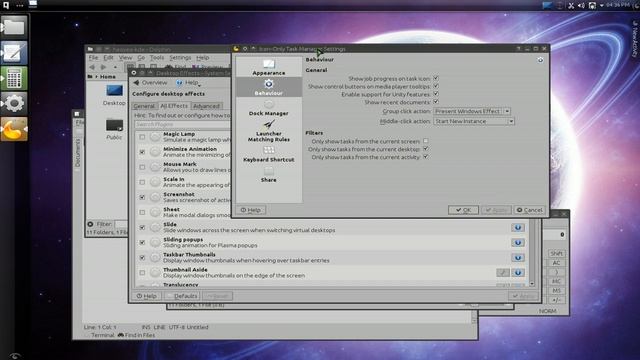Screen dimensions: 640x360
Task: Switch to All Effects tab
Action: click(174, 106)
